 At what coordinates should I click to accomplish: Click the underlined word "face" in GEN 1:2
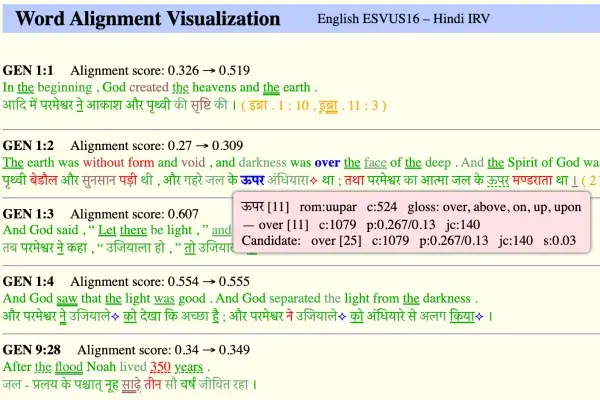point(375,163)
